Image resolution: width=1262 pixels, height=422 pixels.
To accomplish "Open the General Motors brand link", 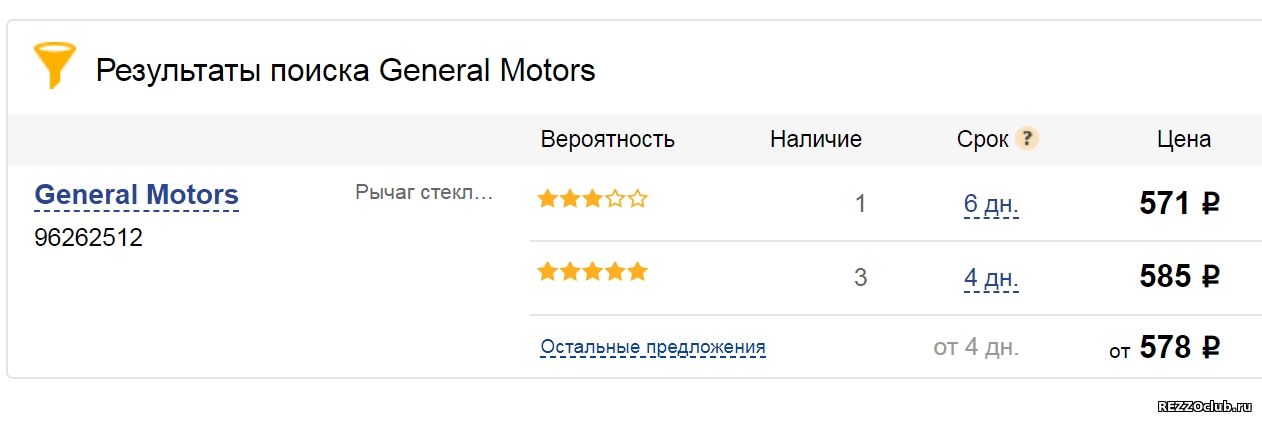I will point(137,194).
